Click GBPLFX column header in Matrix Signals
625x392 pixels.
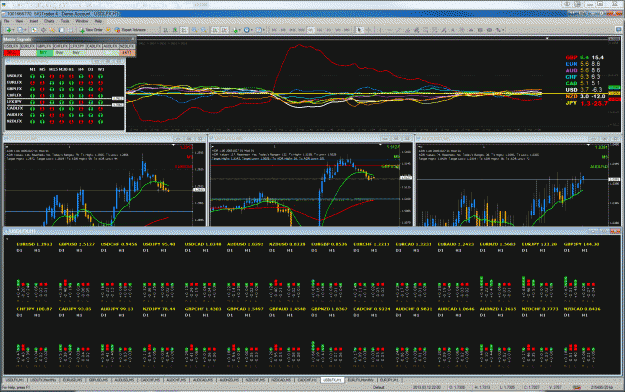click(44, 47)
